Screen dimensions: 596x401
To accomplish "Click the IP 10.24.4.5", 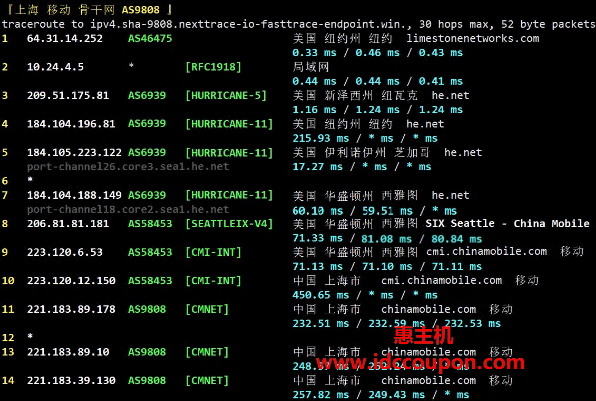I will [x=55, y=67].
